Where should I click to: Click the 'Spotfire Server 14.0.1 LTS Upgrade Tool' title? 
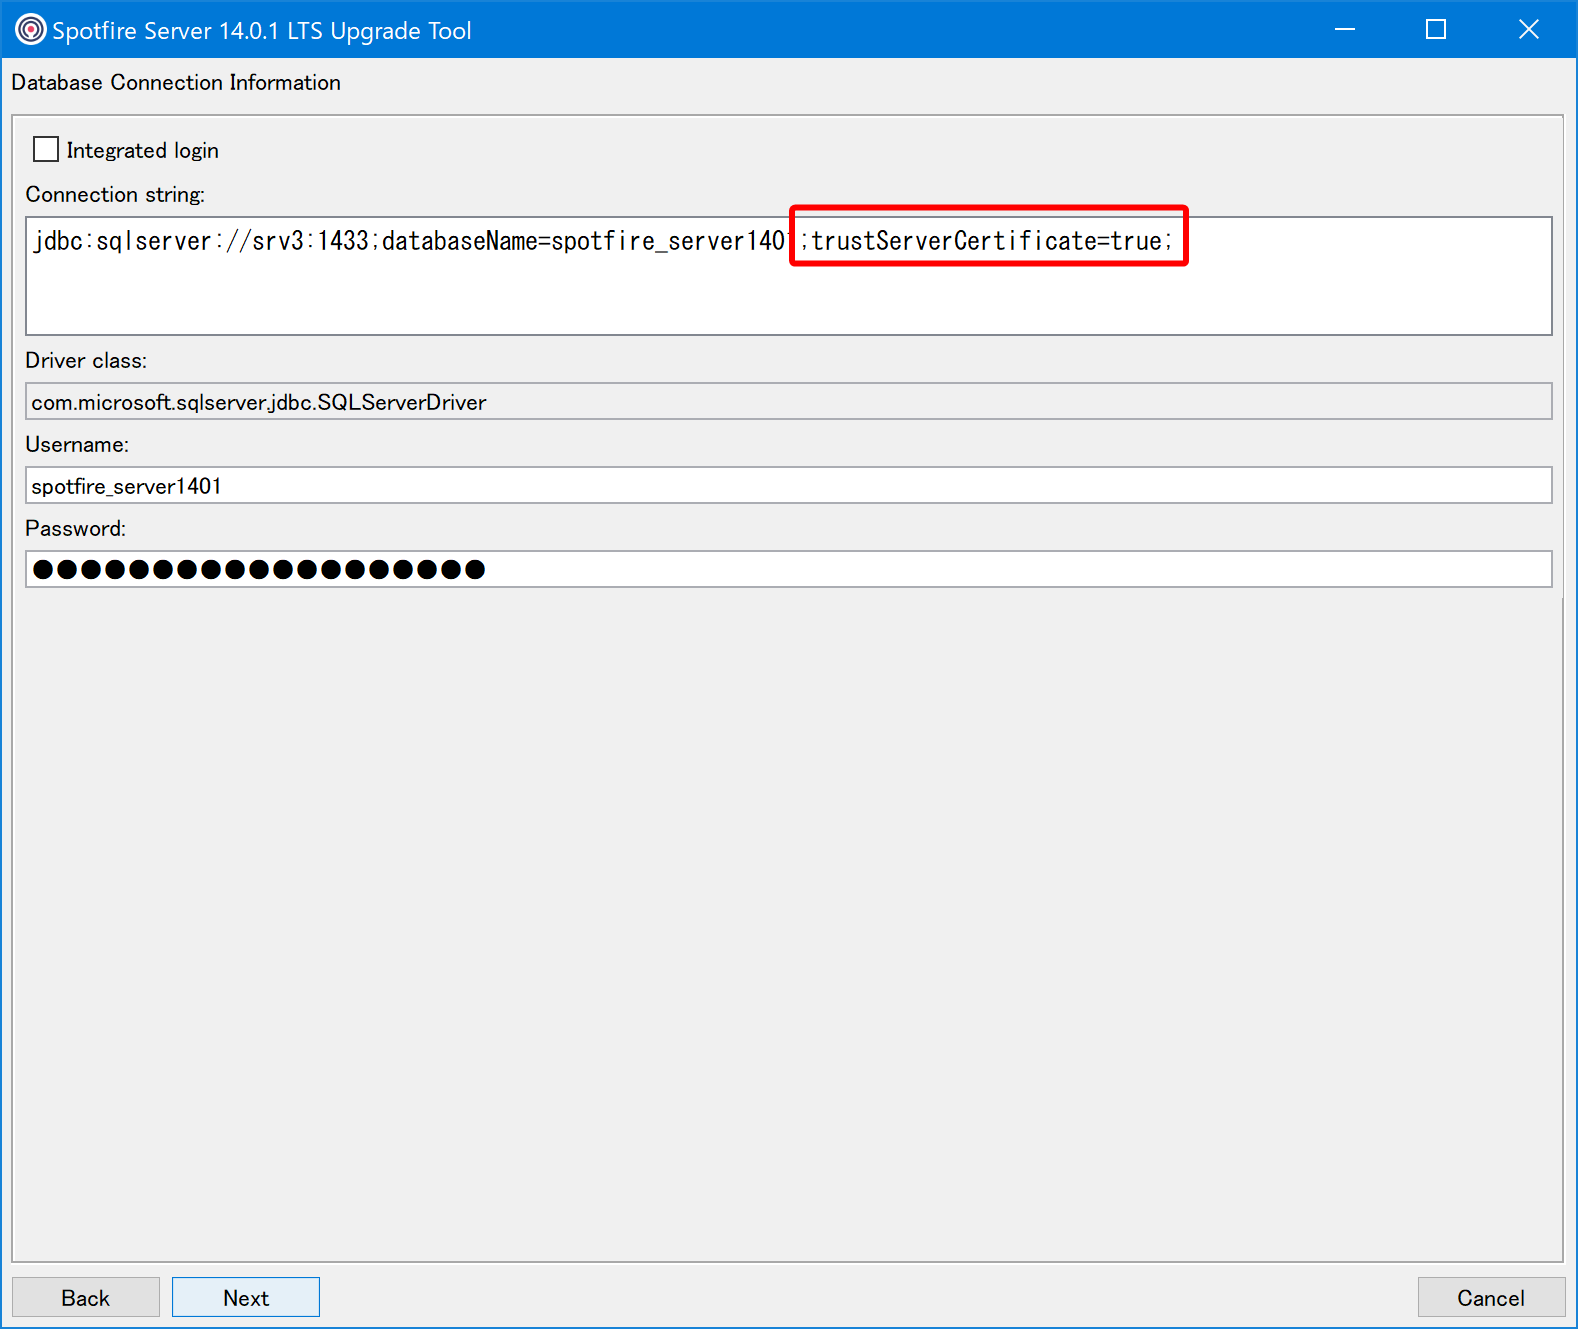(262, 31)
